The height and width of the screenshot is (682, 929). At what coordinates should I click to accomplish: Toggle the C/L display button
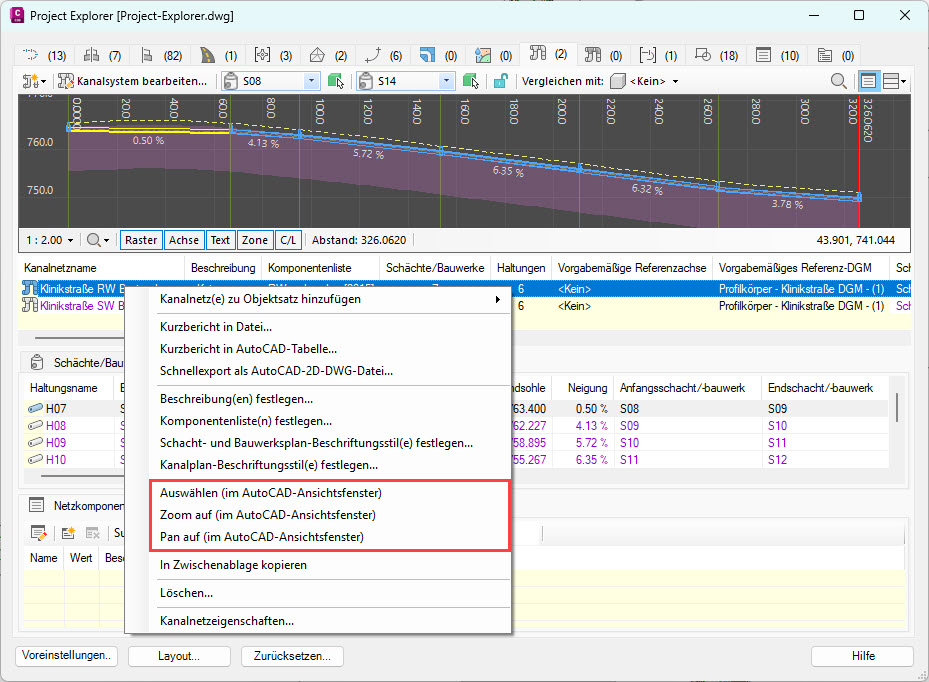tap(288, 240)
